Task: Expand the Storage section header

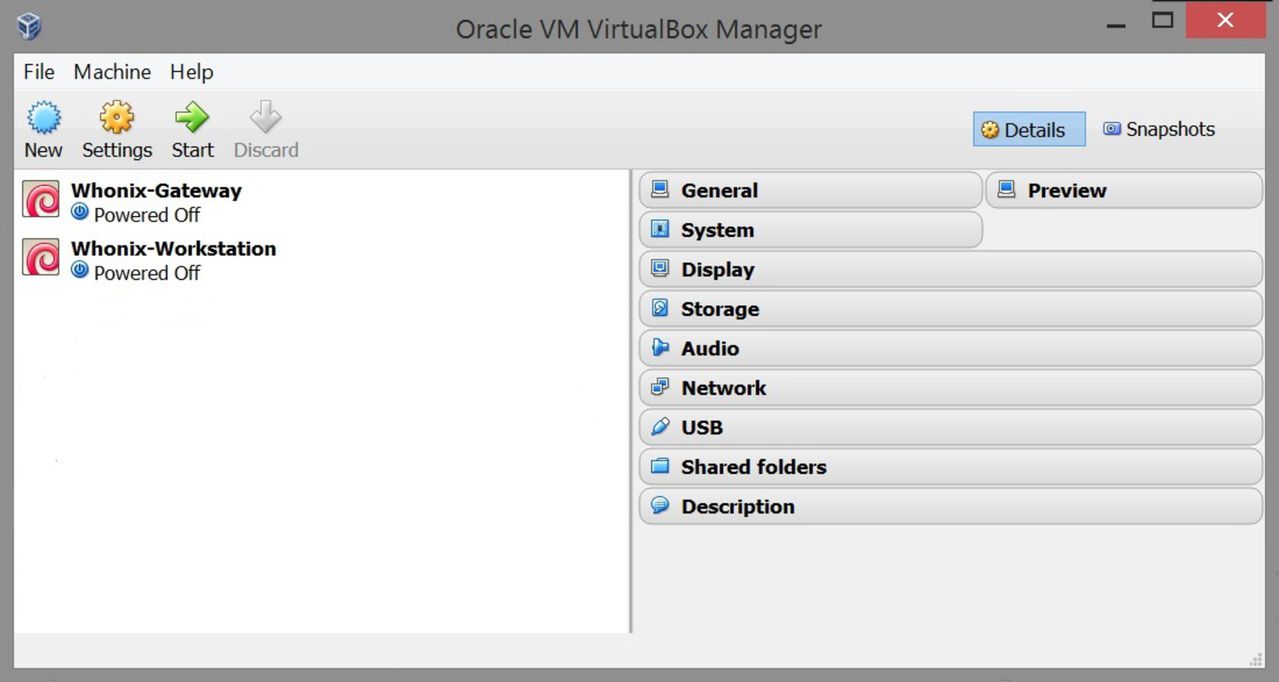Action: [950, 309]
